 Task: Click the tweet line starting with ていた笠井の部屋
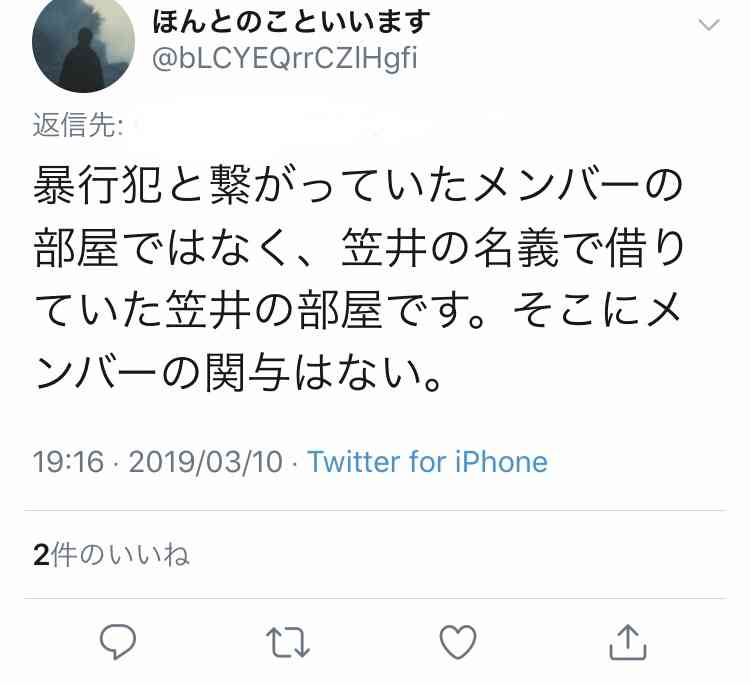click(x=357, y=310)
